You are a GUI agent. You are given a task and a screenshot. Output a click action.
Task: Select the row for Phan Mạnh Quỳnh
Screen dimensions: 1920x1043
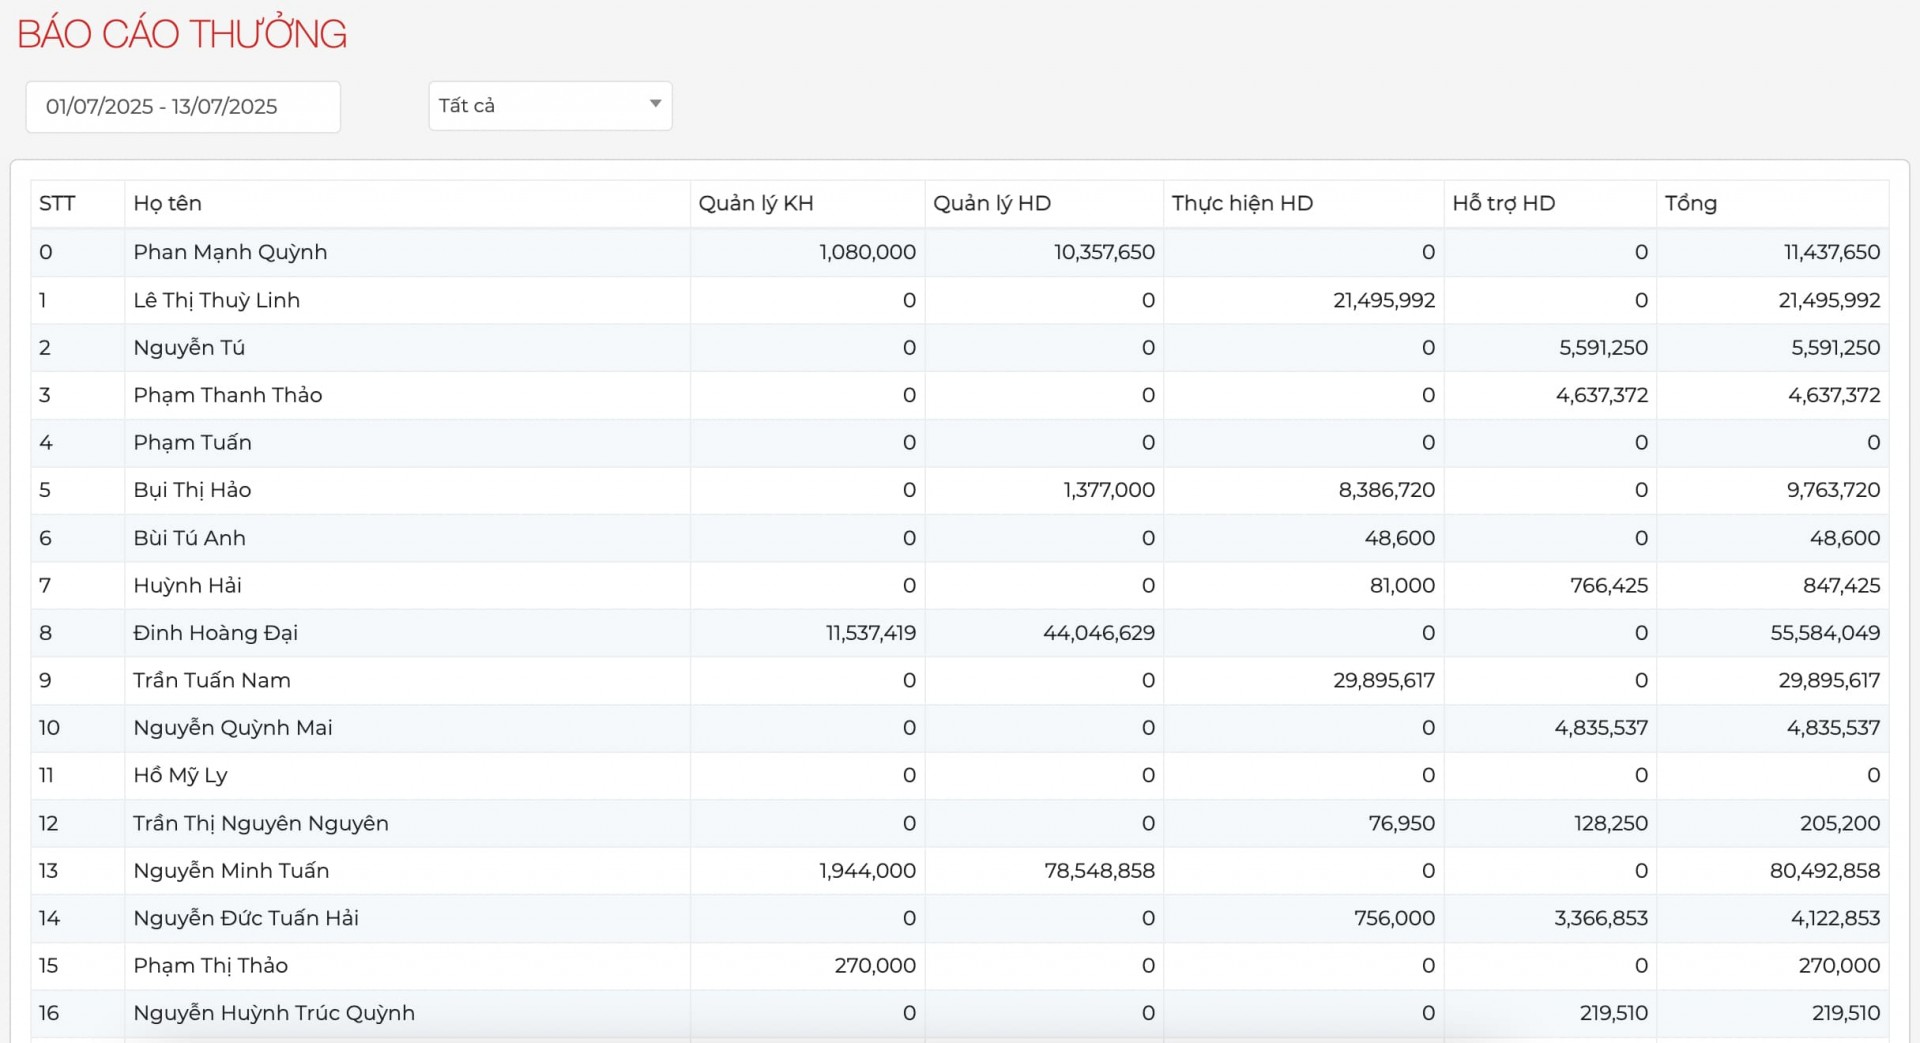coord(230,252)
